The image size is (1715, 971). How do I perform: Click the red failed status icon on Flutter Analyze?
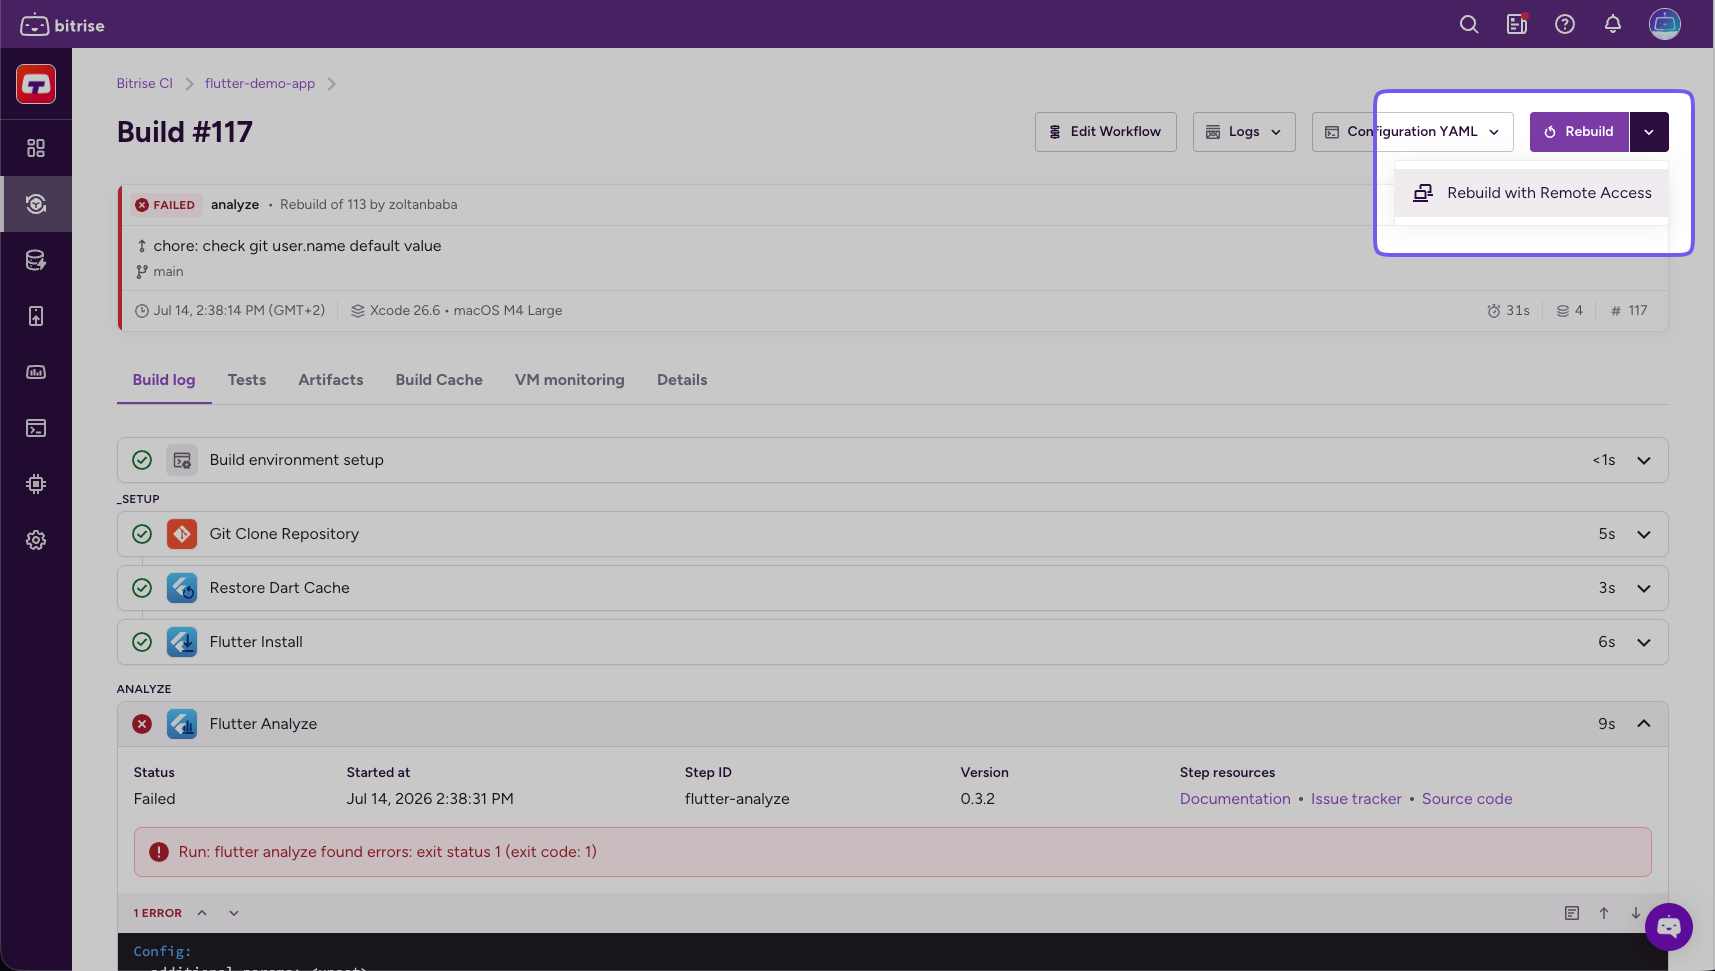(x=142, y=724)
